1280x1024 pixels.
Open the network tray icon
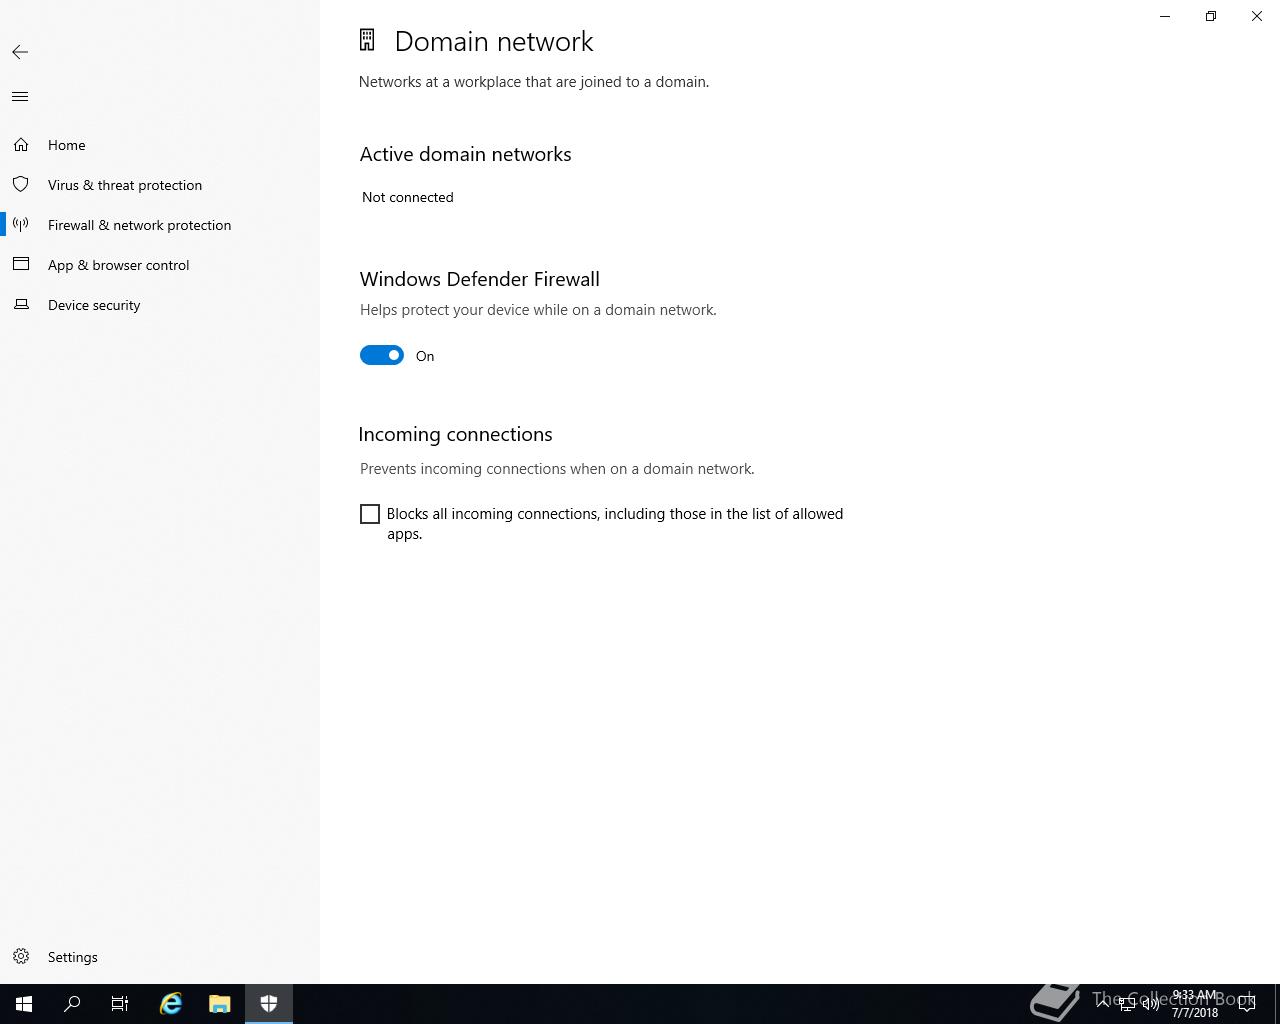(1127, 1005)
